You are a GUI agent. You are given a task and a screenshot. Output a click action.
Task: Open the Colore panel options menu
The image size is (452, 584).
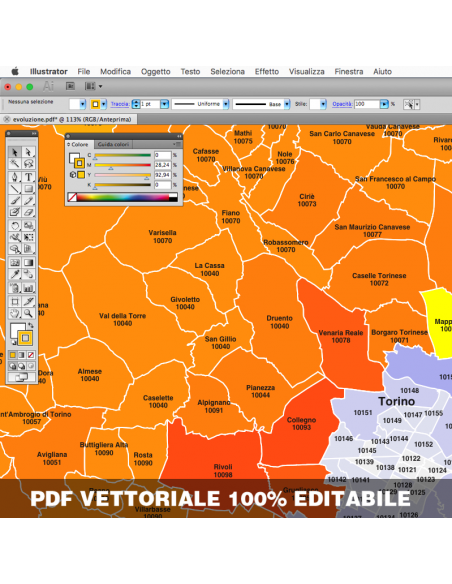[x=177, y=145]
